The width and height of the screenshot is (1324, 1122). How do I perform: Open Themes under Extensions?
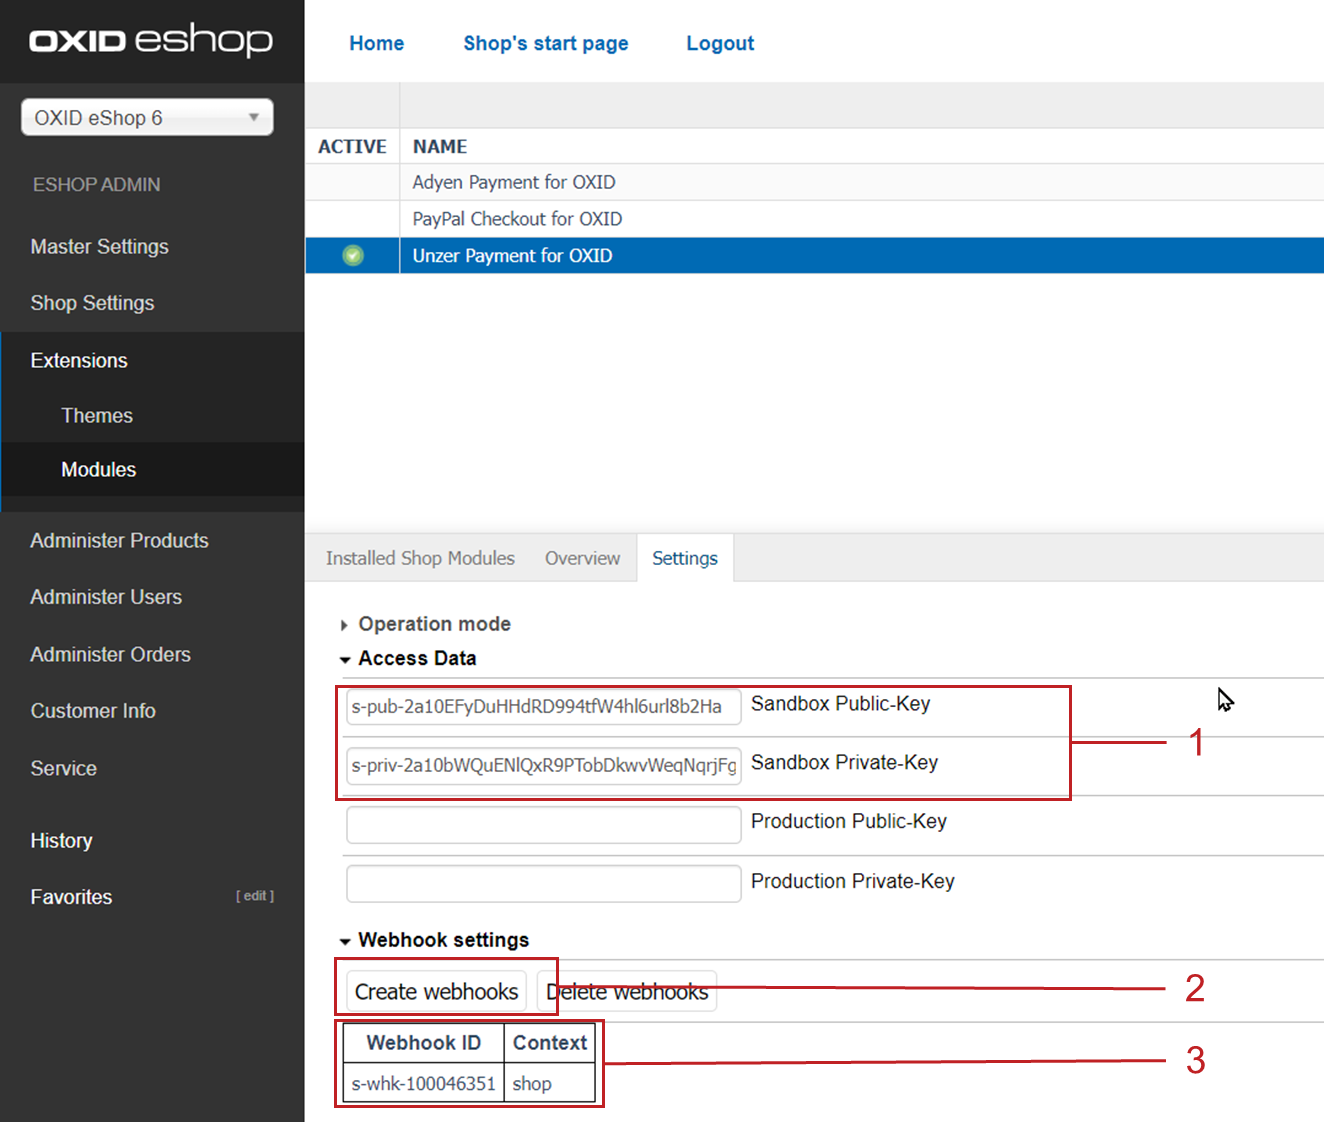tap(97, 415)
